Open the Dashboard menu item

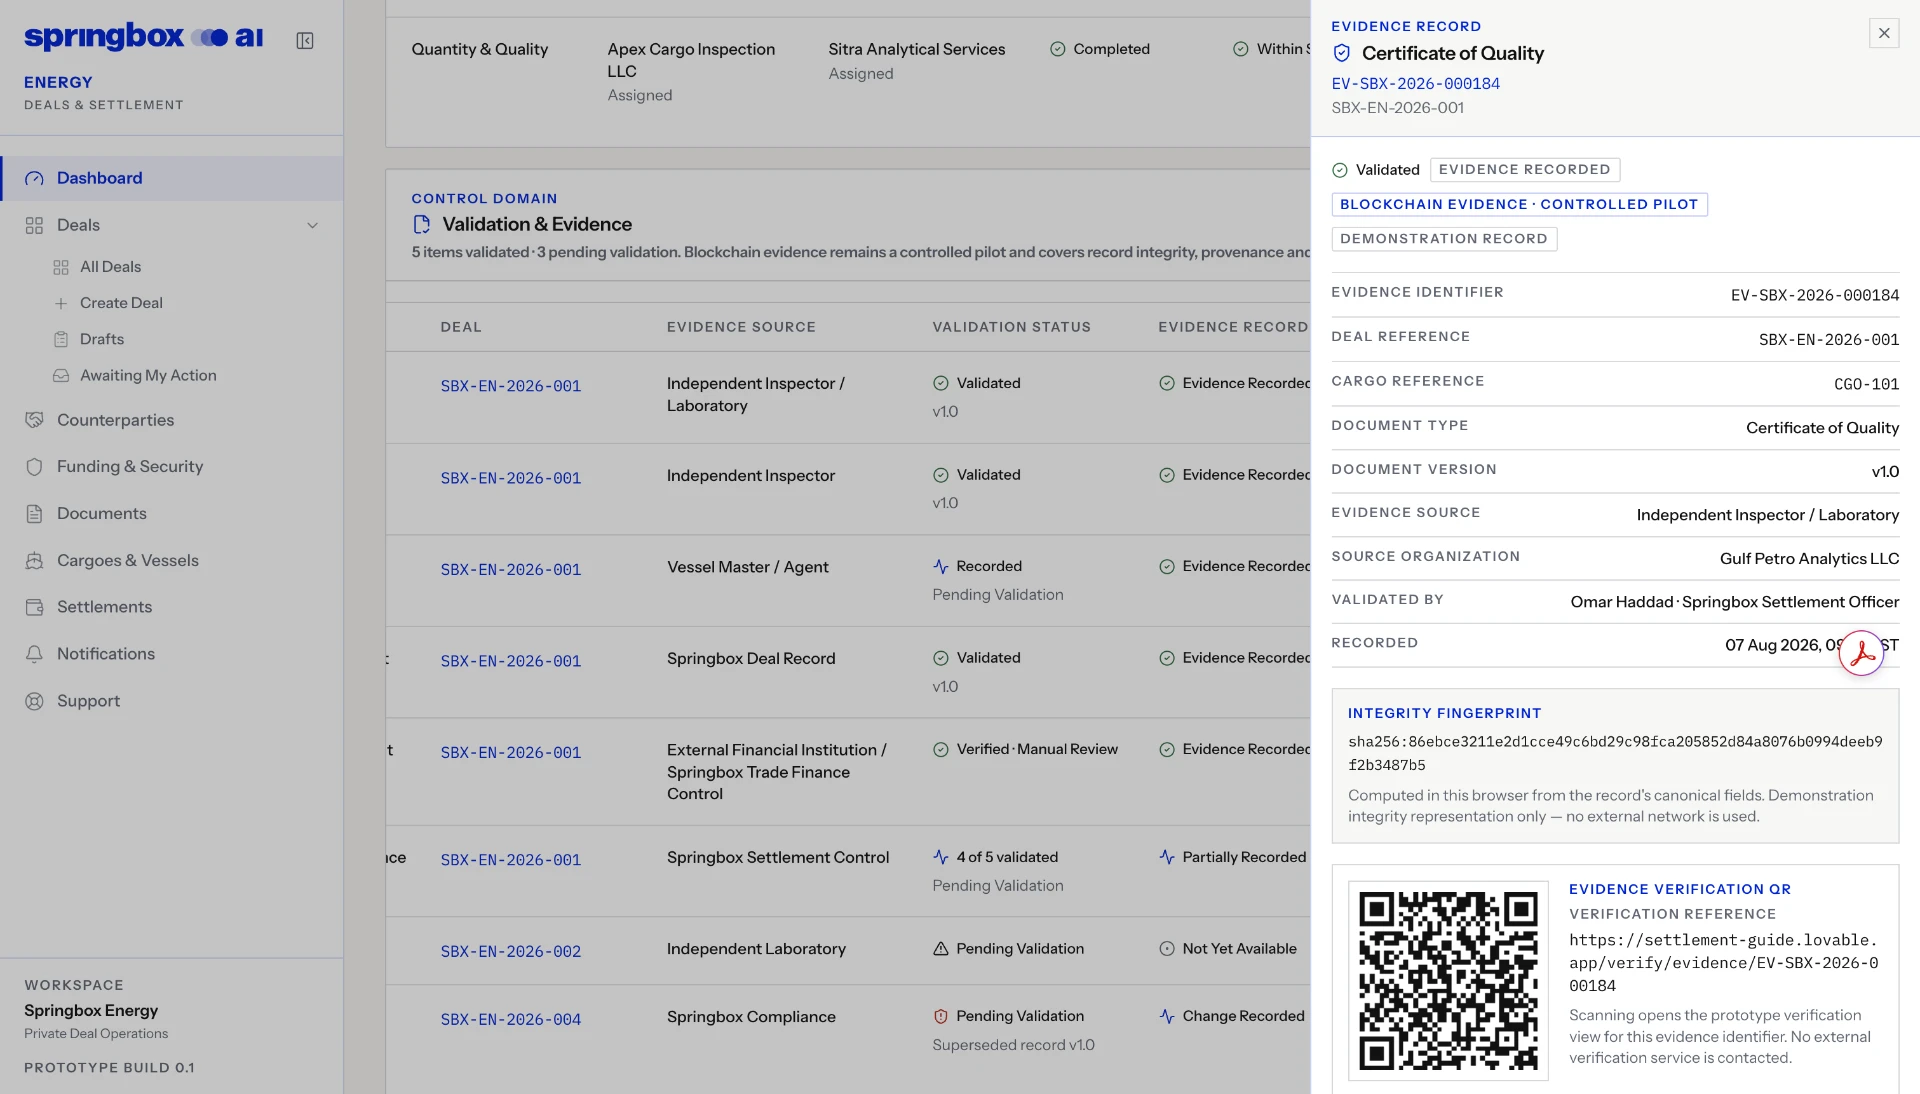[172, 178]
